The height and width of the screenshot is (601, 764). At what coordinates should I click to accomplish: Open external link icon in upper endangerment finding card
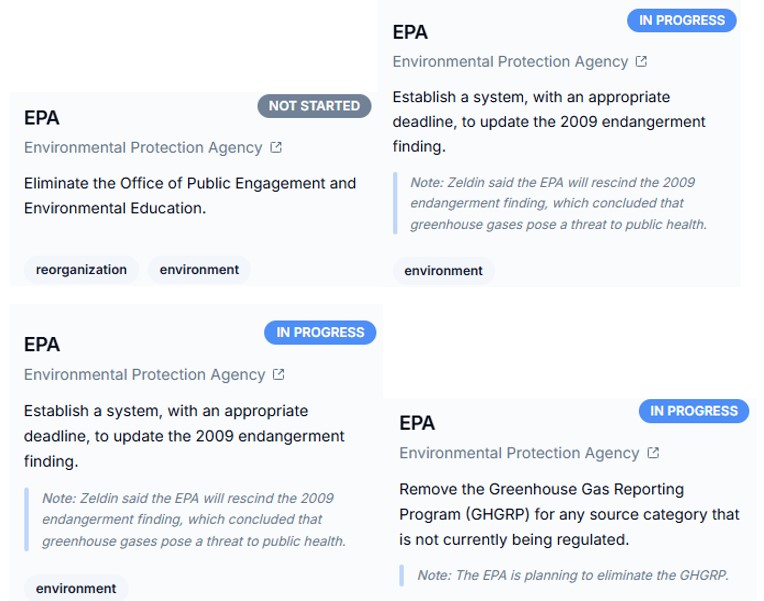tap(641, 62)
